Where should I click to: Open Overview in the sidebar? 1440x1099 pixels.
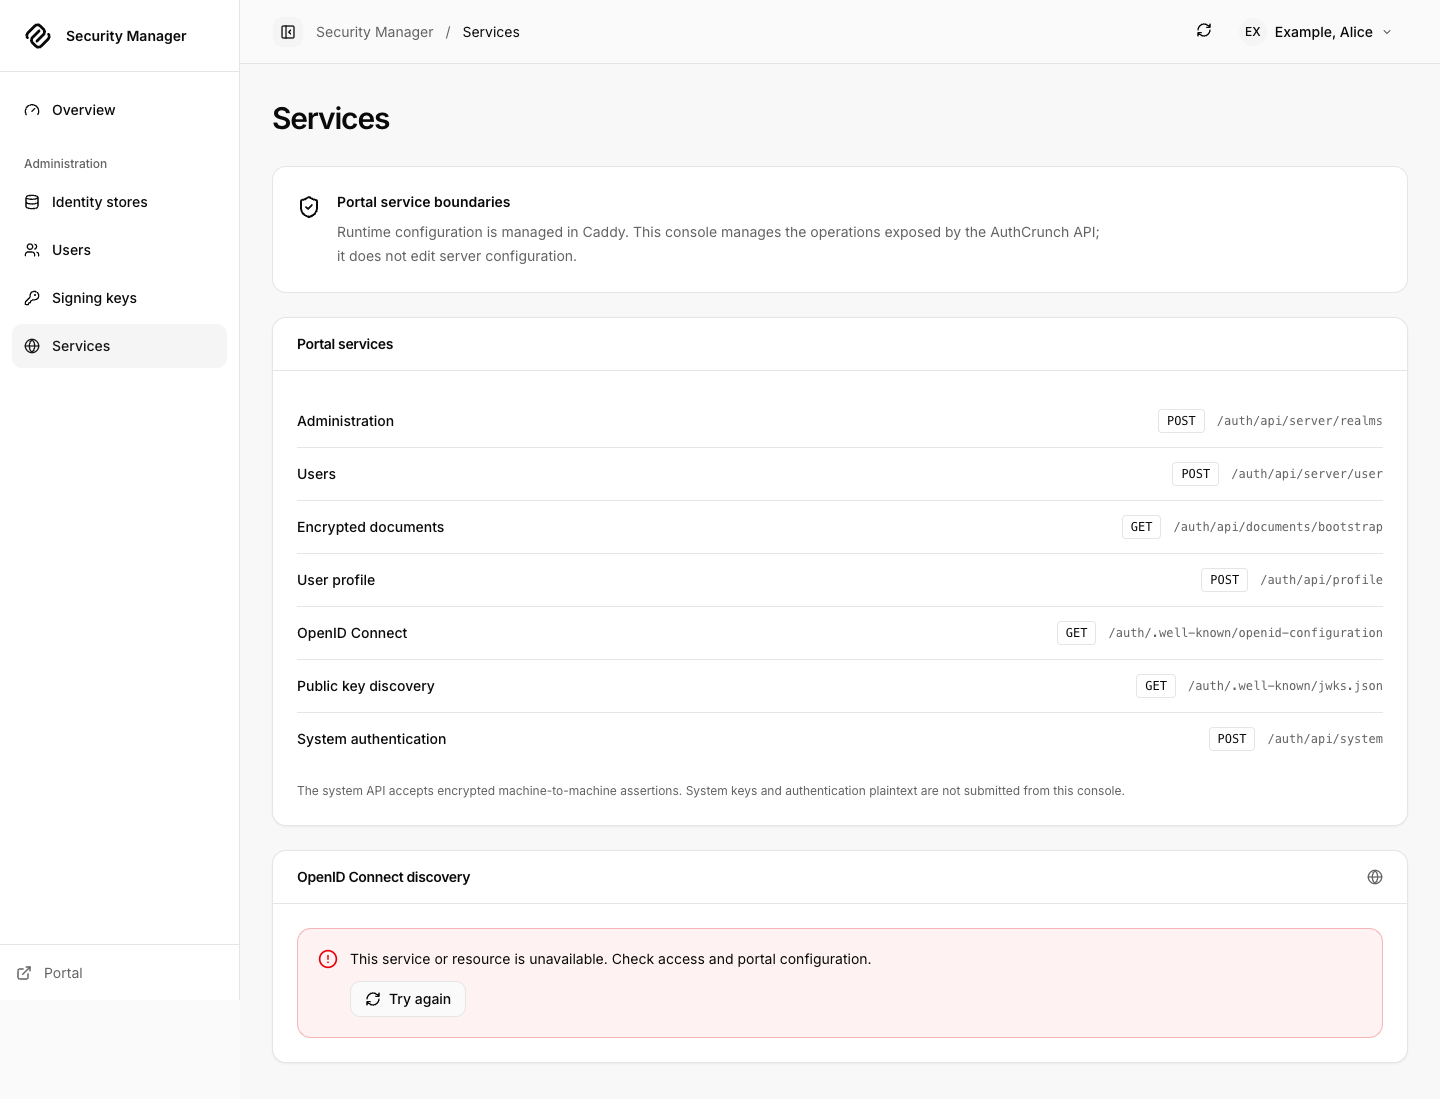[x=119, y=110]
